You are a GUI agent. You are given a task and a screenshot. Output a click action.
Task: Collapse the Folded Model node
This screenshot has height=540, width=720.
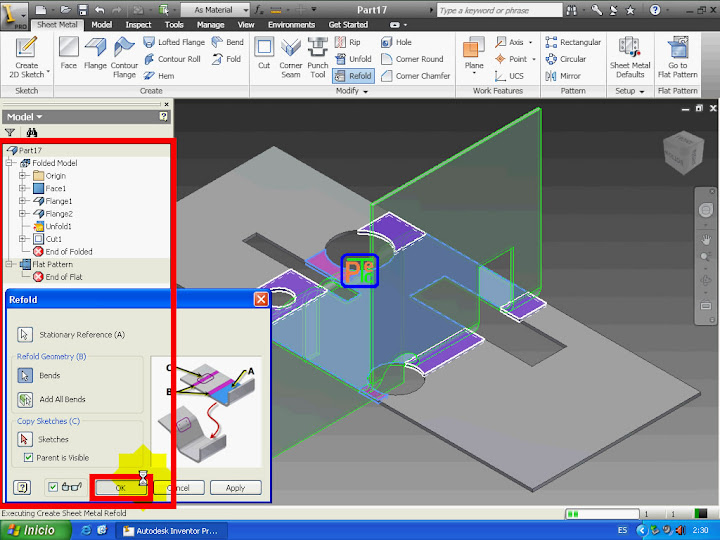(x=9, y=163)
